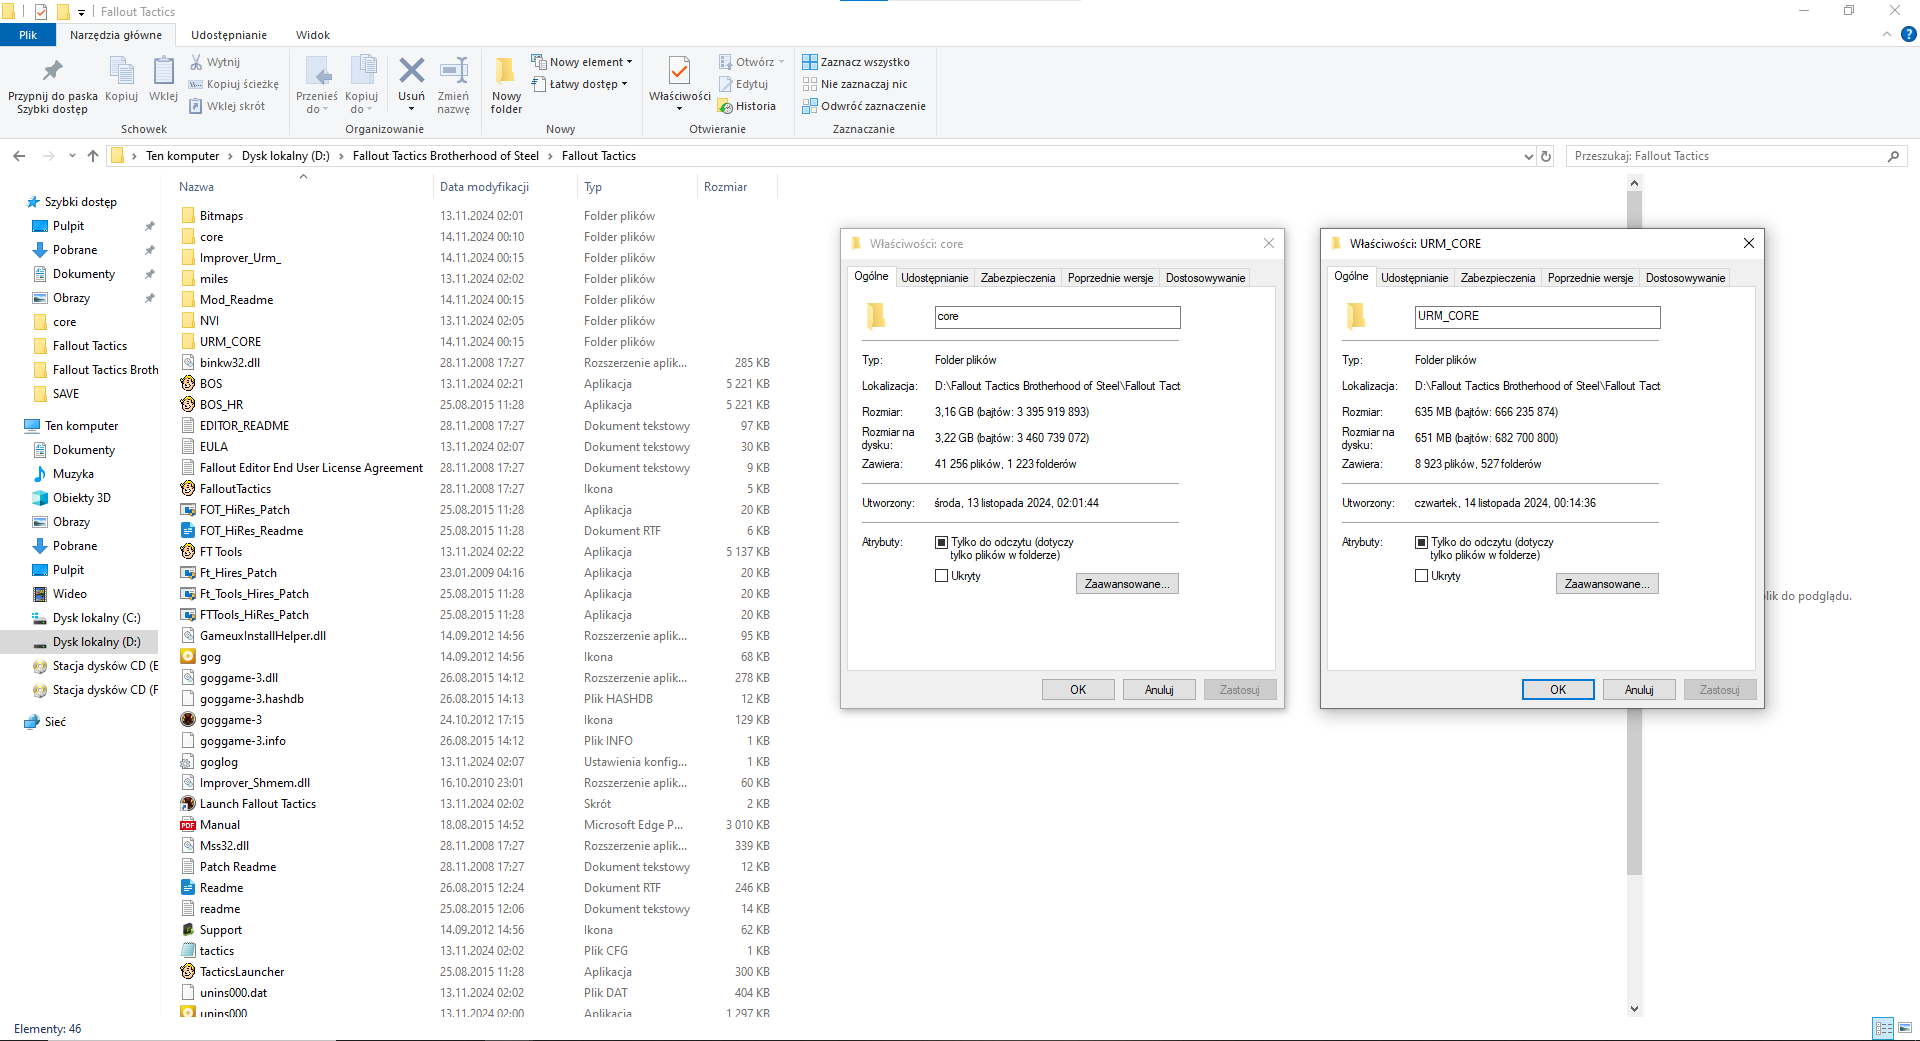Screen dimensions: 1920x1041
Task: Select Sieć in navigation pane
Action: [x=55, y=722]
